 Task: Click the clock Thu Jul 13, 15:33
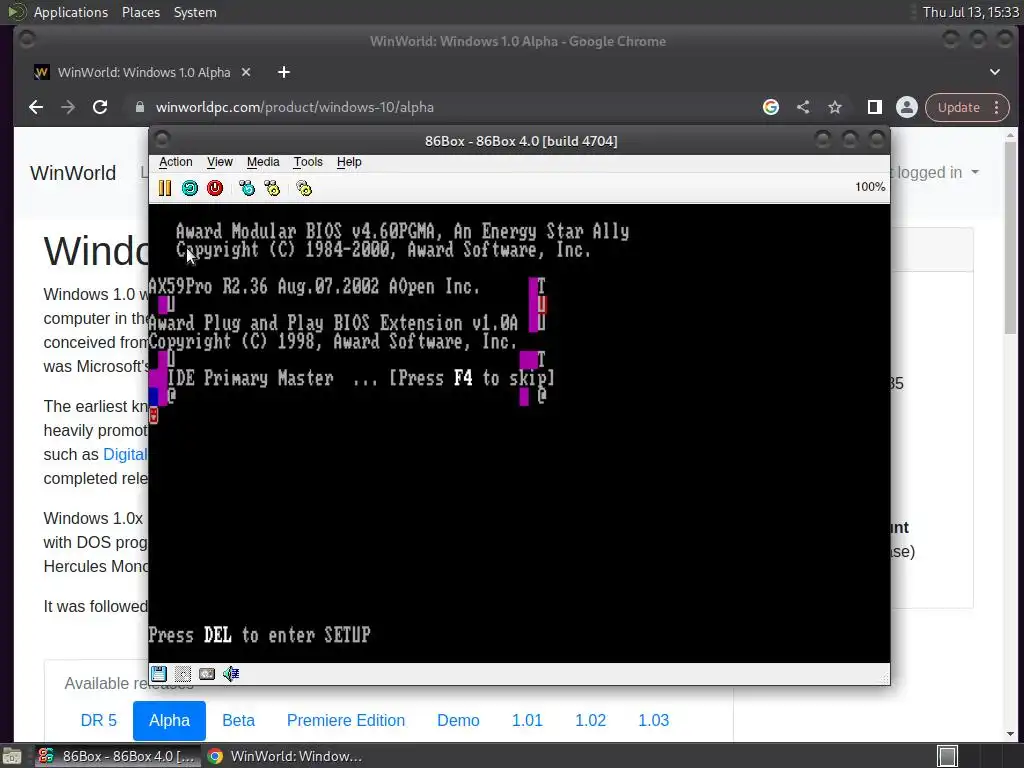coord(970,12)
